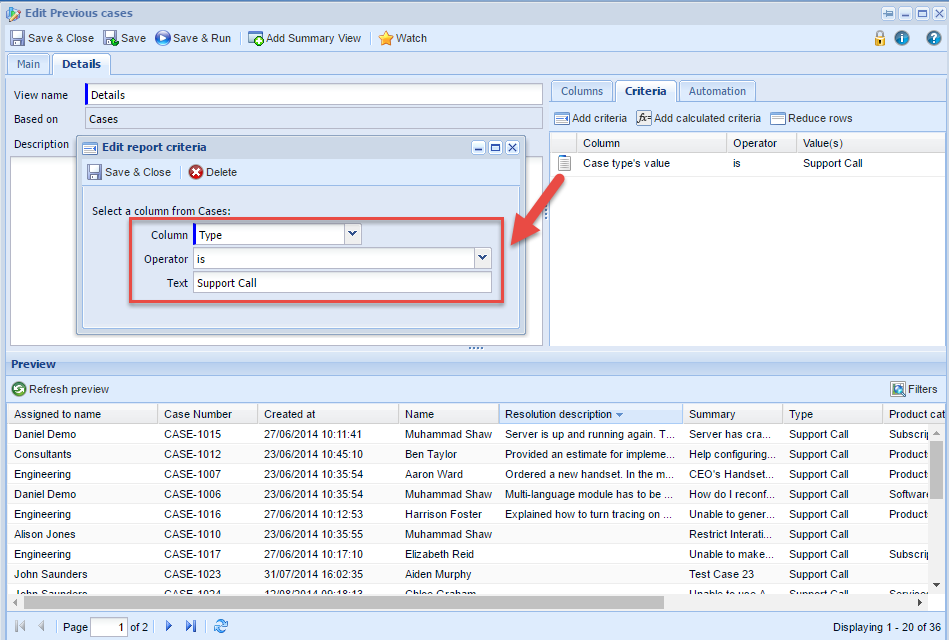Click the View name input field
Viewport: 949px width, 640px height.
314,94
